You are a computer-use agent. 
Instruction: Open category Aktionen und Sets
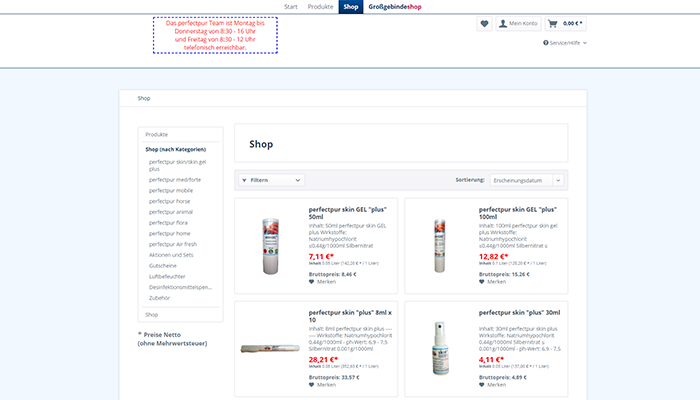pos(171,254)
